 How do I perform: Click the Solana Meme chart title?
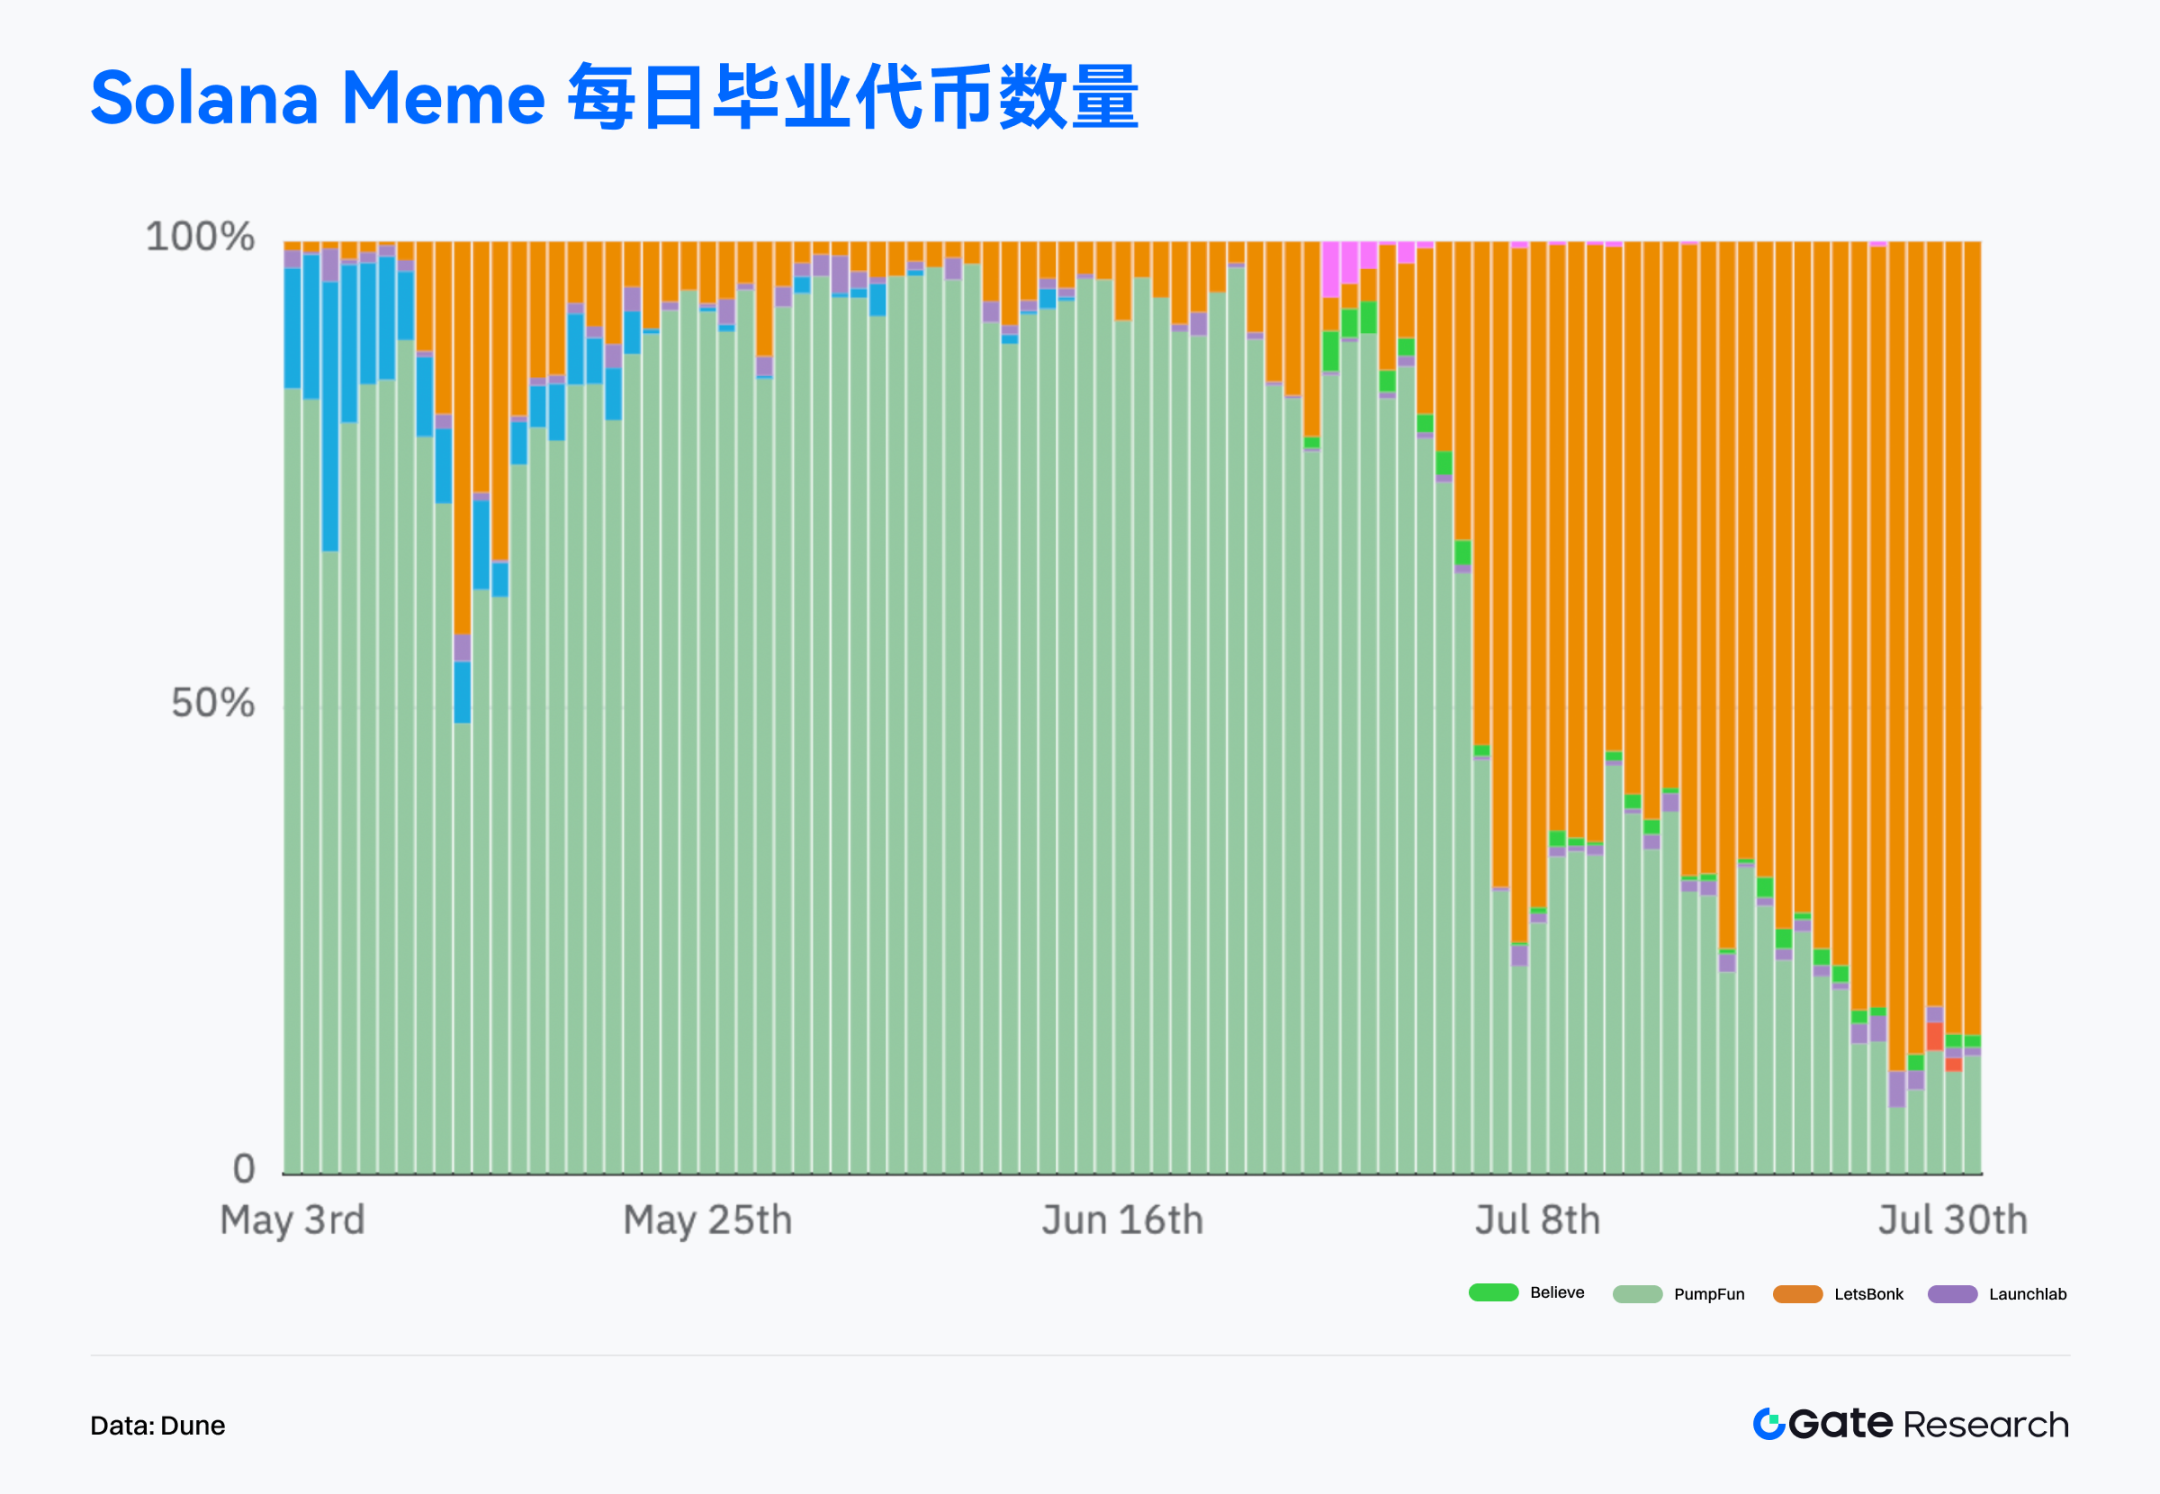pos(614,97)
